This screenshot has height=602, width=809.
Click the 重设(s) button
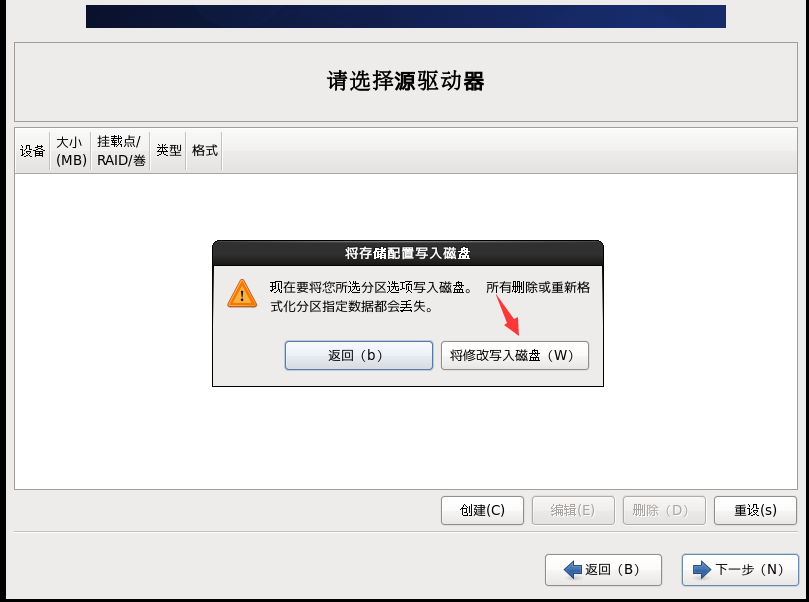coord(755,511)
